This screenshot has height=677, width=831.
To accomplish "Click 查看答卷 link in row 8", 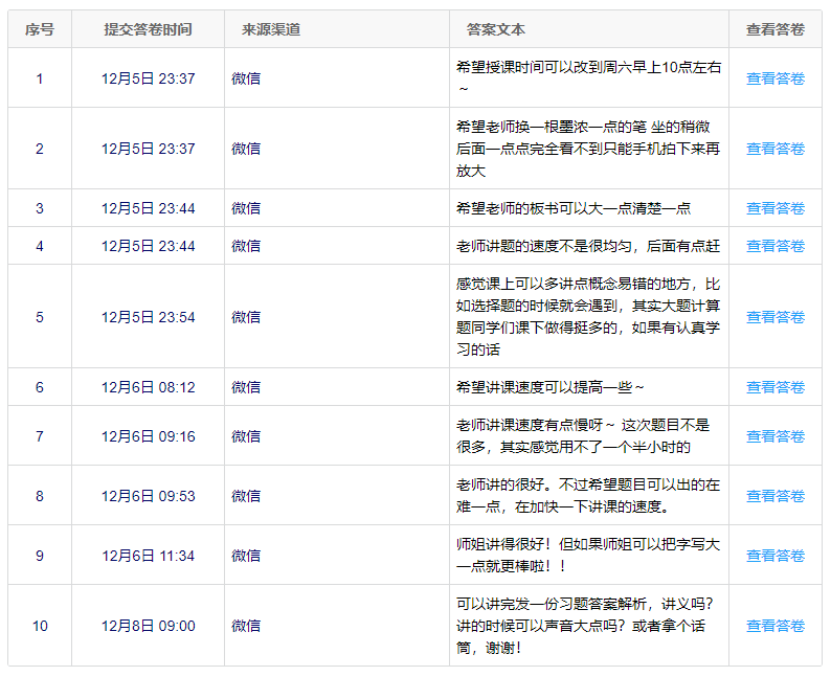I will click(775, 496).
